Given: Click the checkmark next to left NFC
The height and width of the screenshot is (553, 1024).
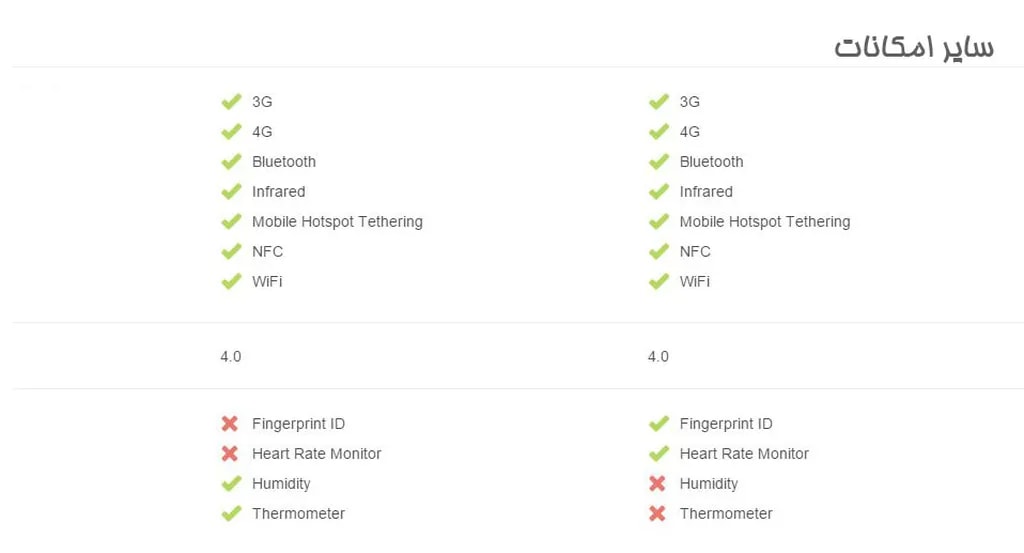Looking at the screenshot, I should [231, 252].
